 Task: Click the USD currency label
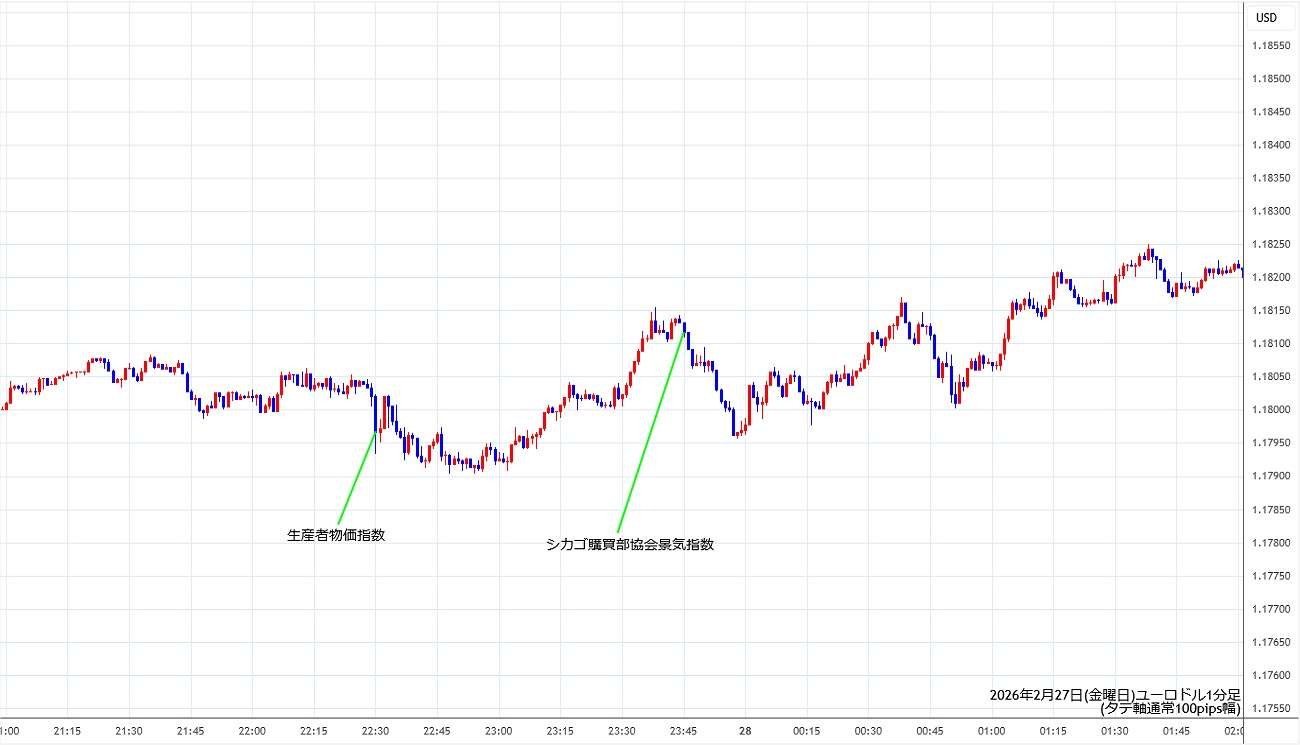[1266, 17]
